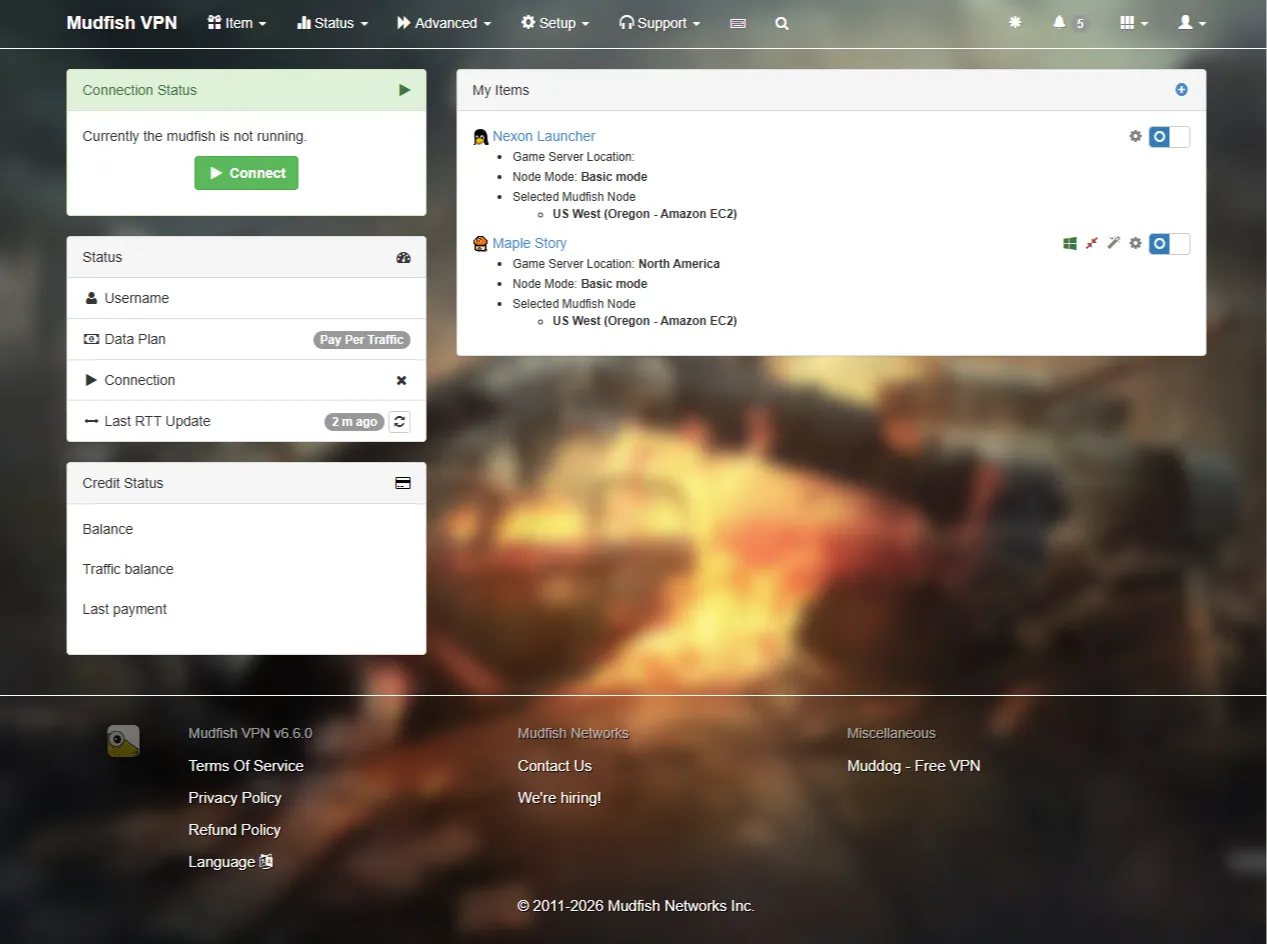Toggle the Maple Story item switch
This screenshot has width=1267, height=944.
click(x=1169, y=244)
